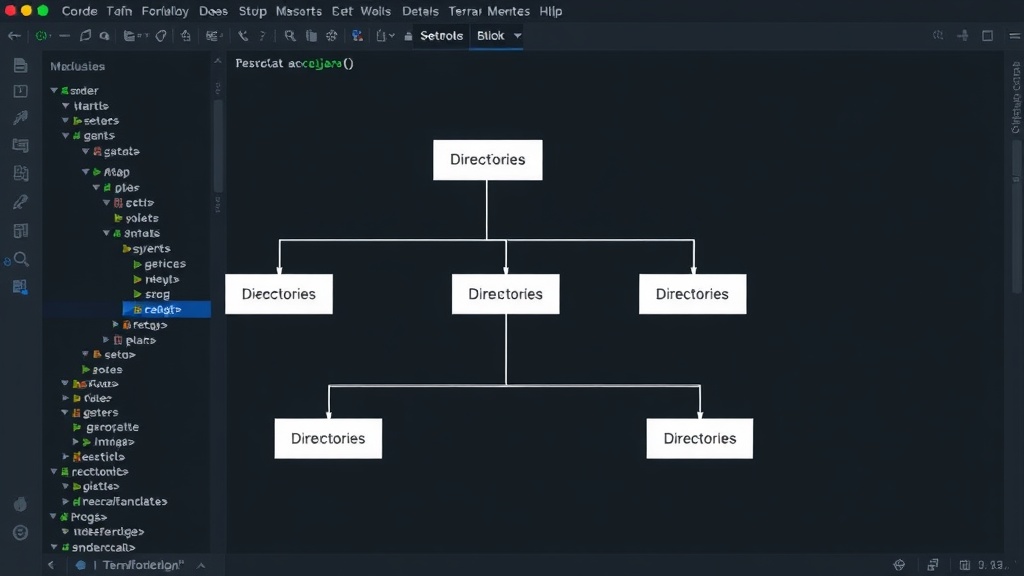The image size is (1024, 576).
Task: Click the up chevron beside Temforterign
Action: tap(201, 566)
